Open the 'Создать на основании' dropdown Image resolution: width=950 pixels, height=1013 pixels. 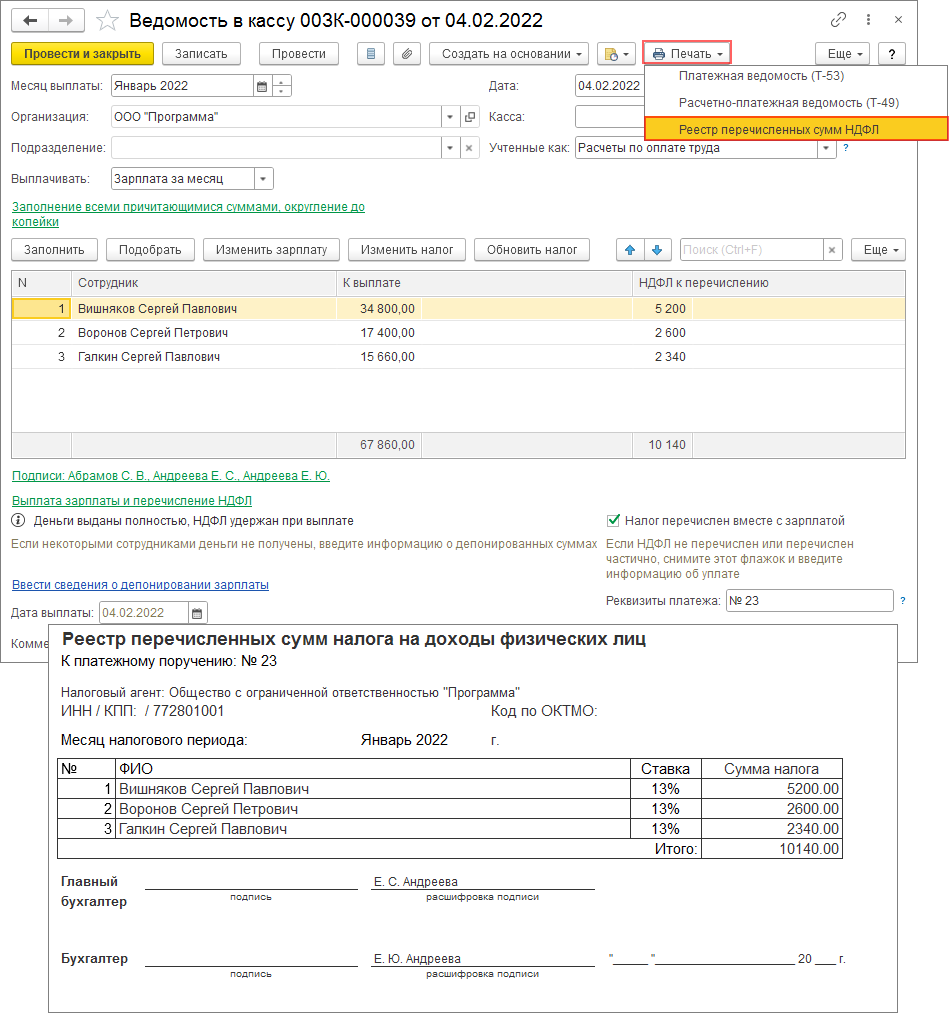pos(508,54)
